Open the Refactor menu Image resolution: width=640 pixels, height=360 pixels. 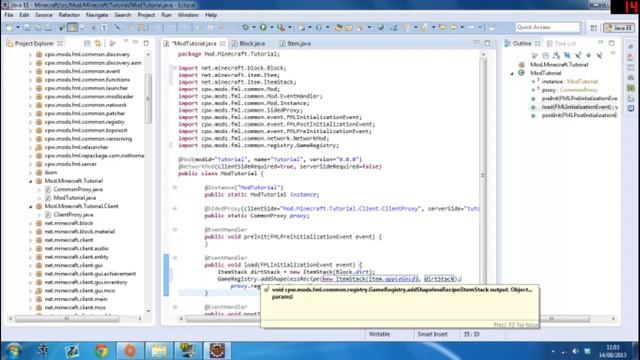coord(69,15)
